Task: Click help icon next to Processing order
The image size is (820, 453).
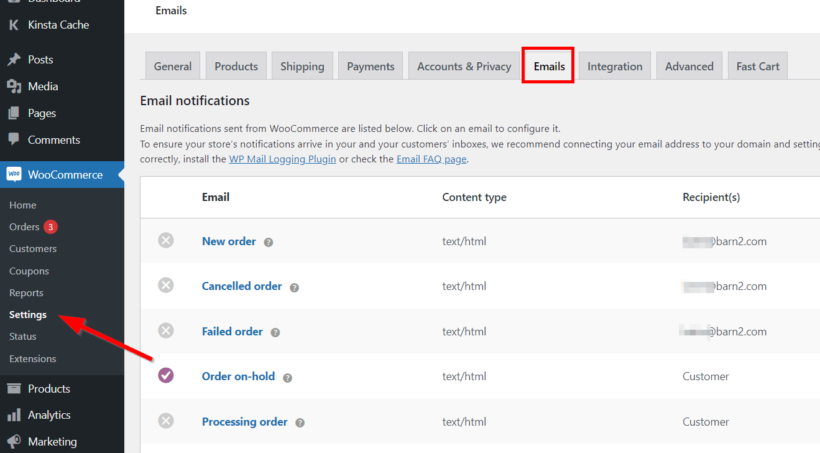Action: pyautogui.click(x=300, y=423)
